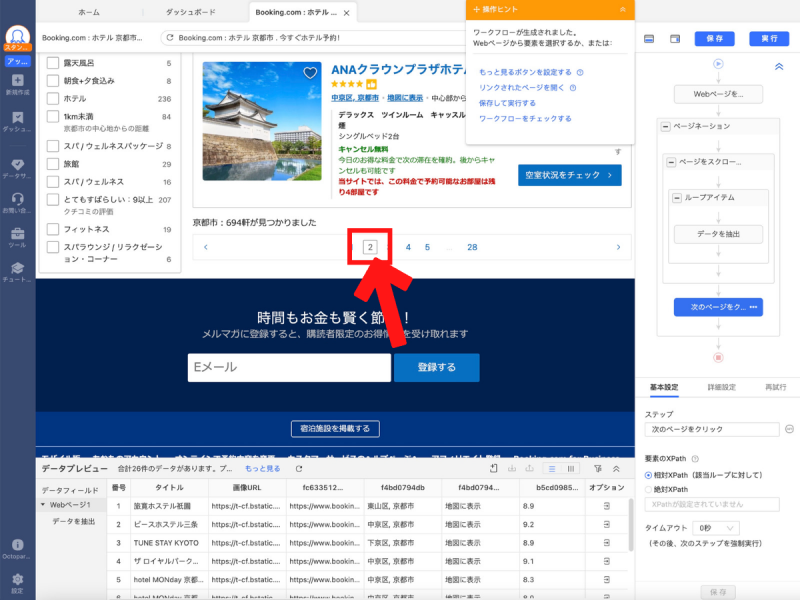The height and width of the screenshot is (600, 800).
Task: Check the 1km未満 filter checkbox
Action: coord(53,116)
